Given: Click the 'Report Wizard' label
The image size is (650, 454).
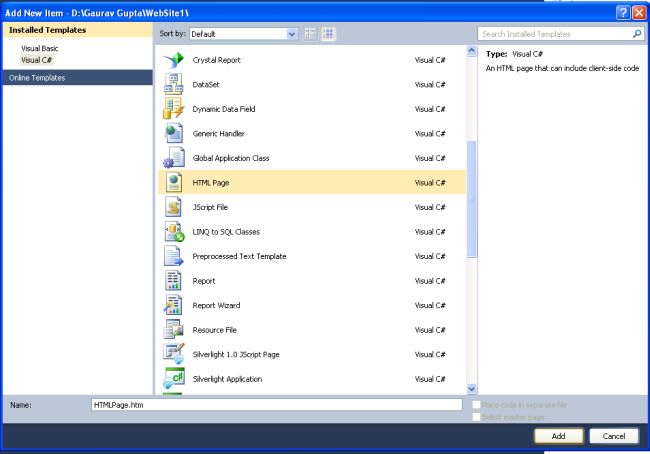Looking at the screenshot, I should pyautogui.click(x=216, y=305).
